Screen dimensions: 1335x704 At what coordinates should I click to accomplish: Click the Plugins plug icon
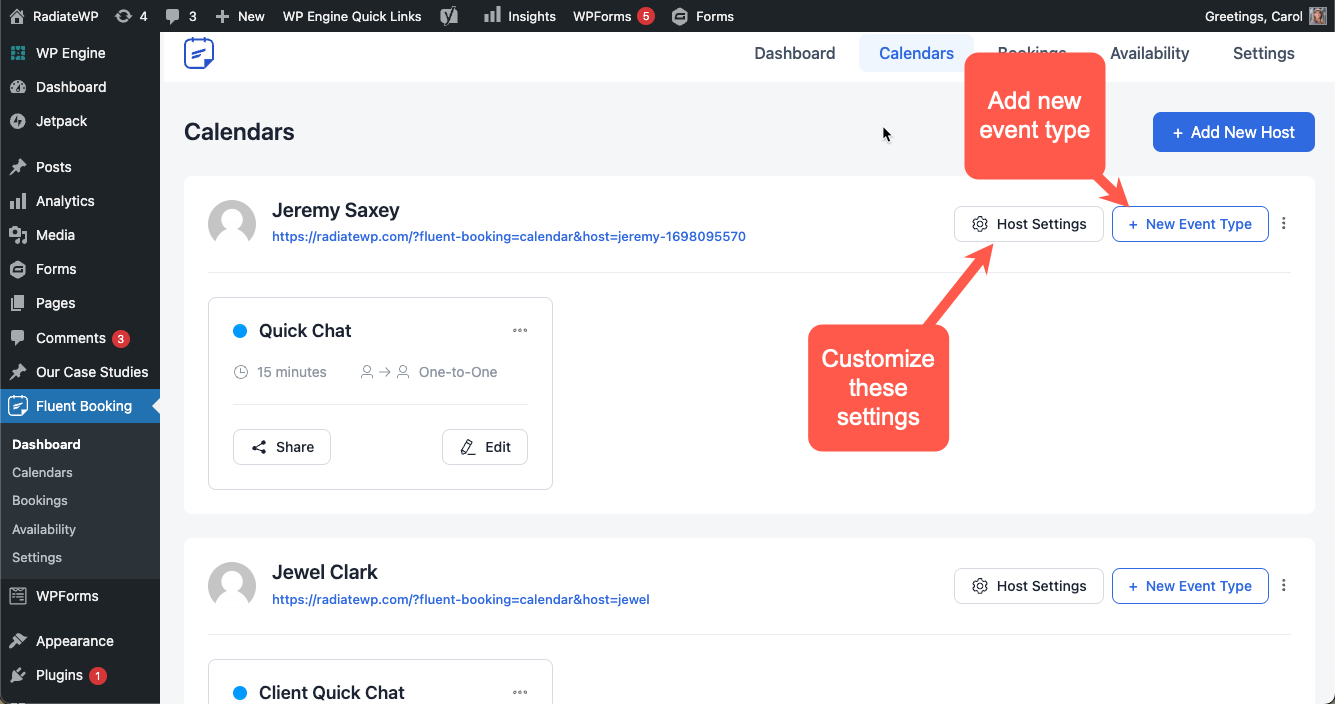(18, 675)
